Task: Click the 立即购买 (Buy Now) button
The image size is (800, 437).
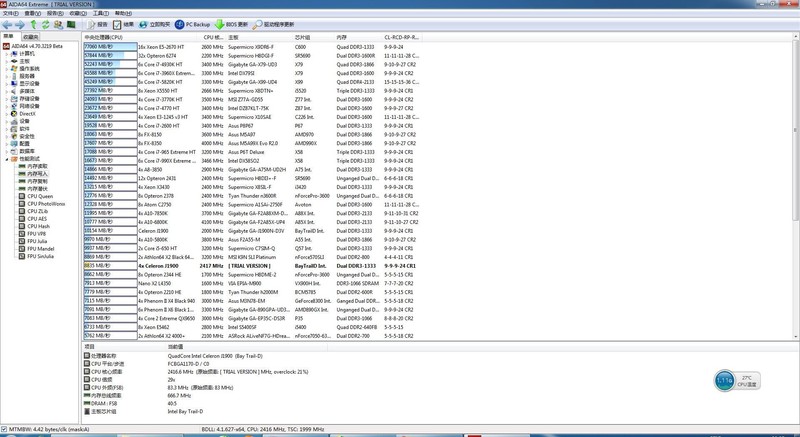Action: pos(155,24)
